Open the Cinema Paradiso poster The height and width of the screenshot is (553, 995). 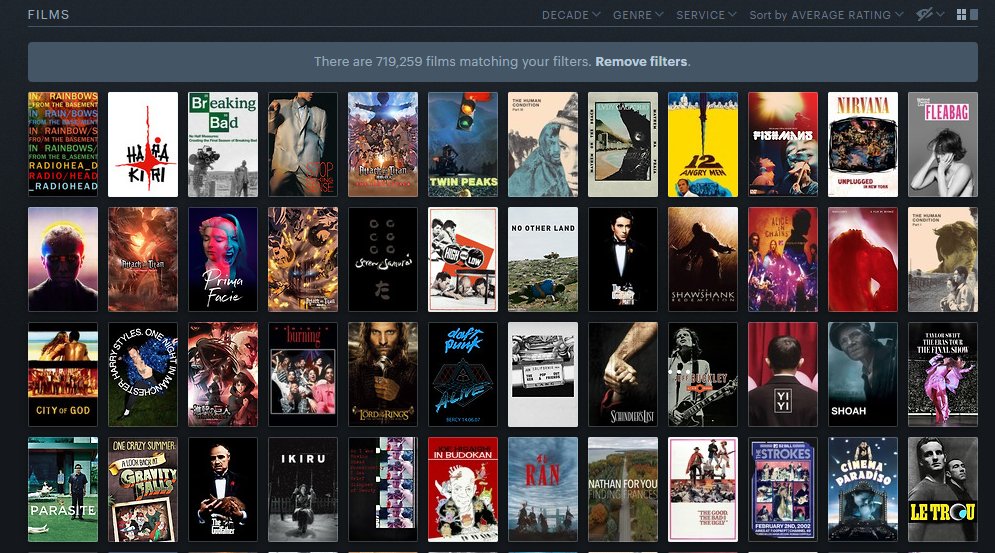click(x=862, y=489)
